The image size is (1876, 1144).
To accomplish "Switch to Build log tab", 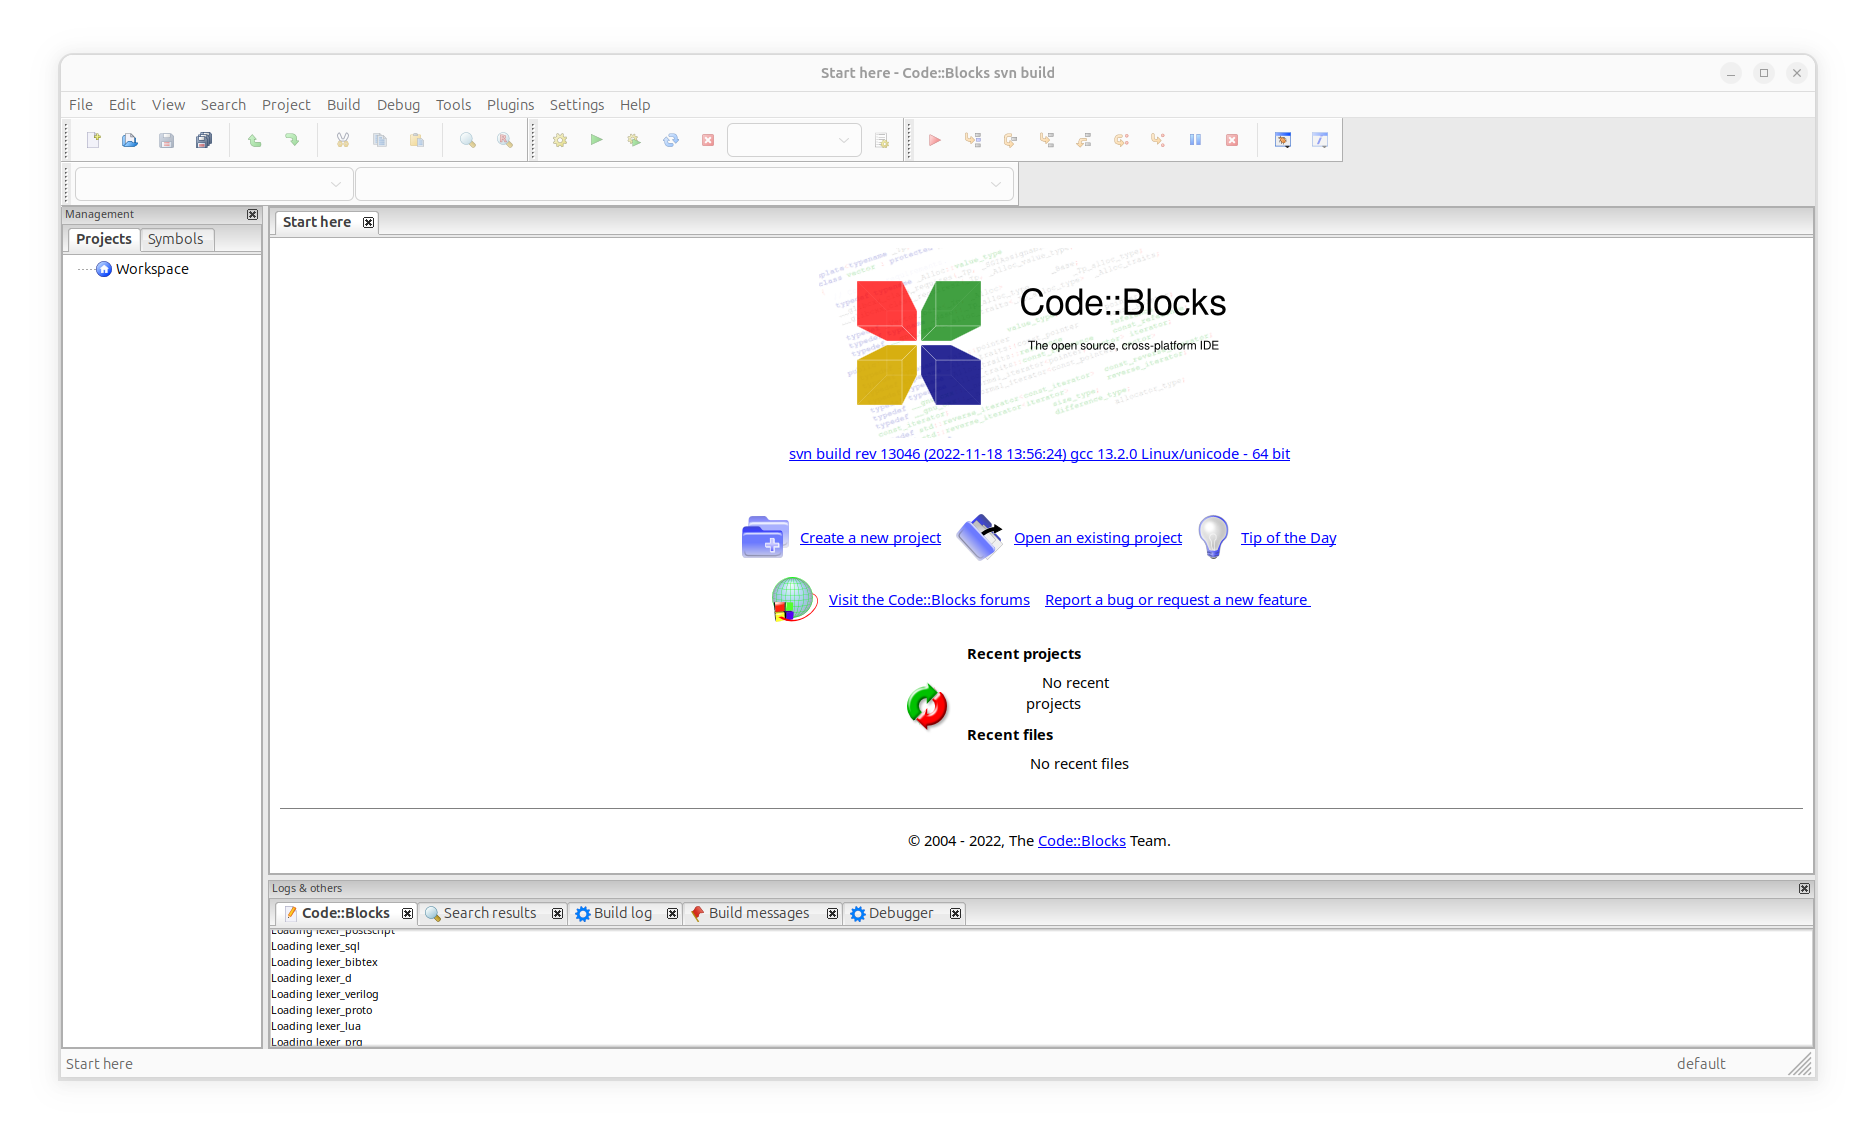I will click(x=622, y=913).
